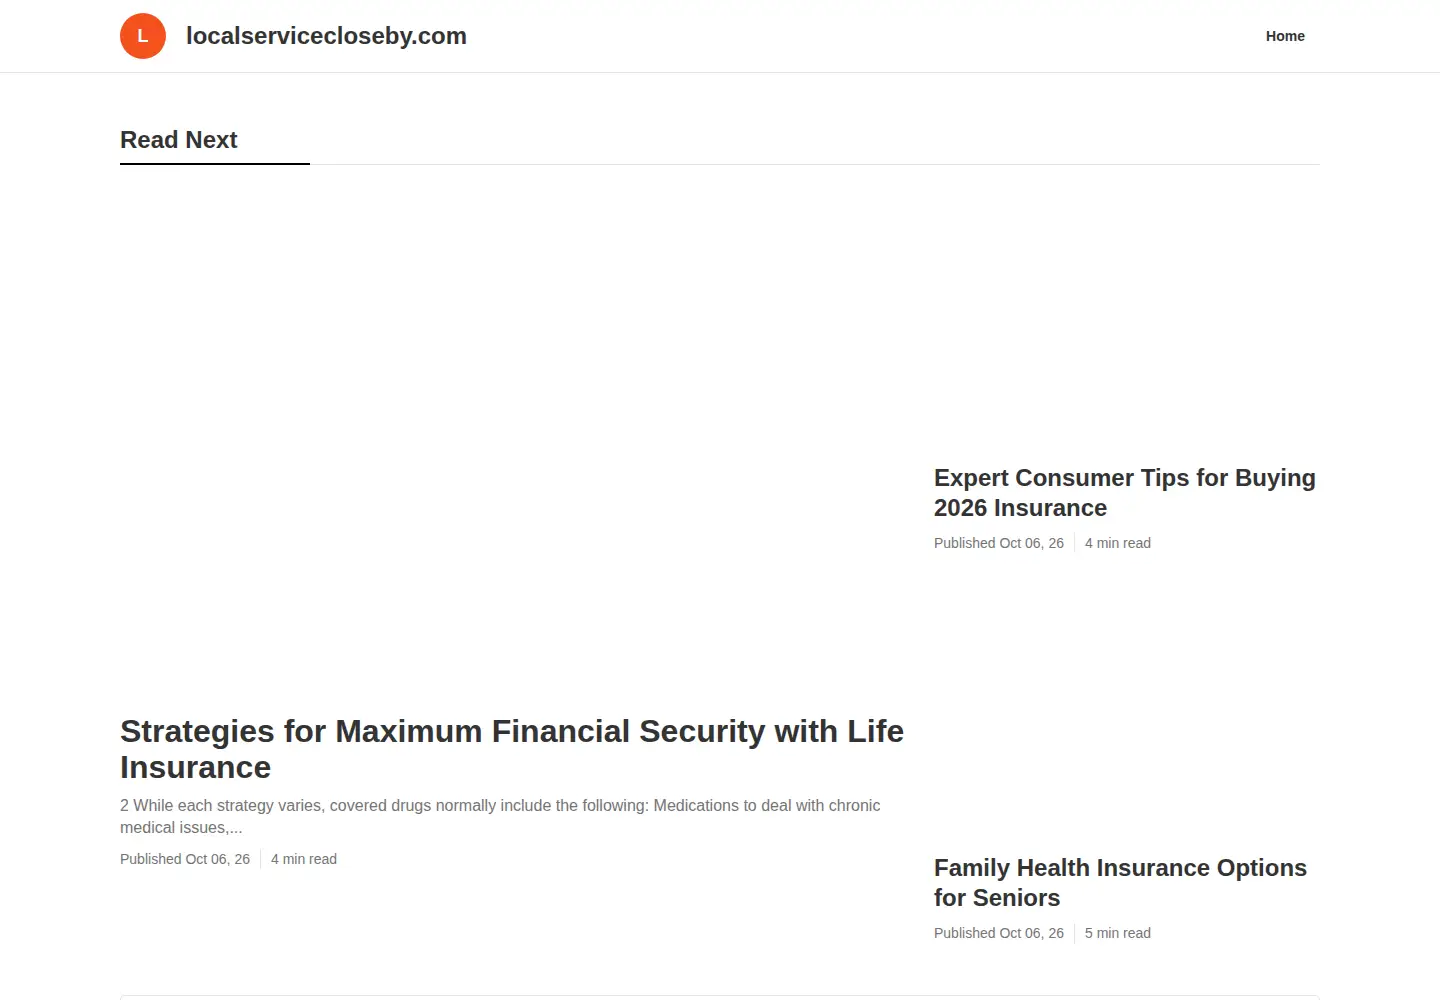Go to the Home menu item

pos(1285,36)
